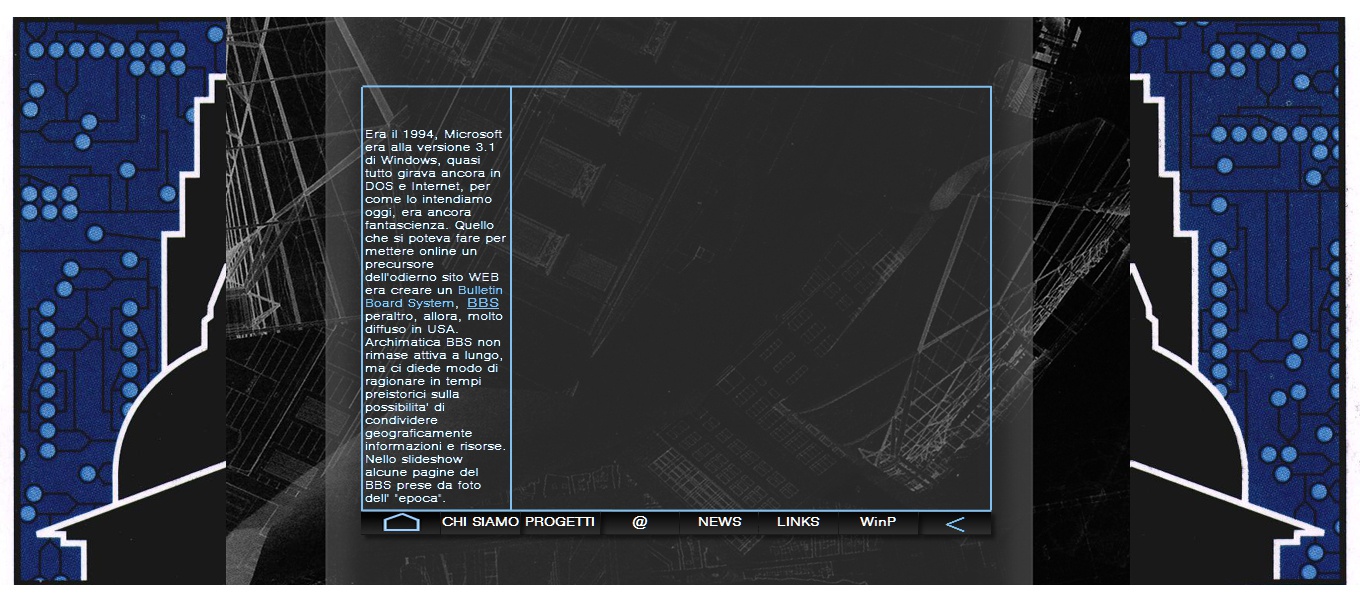This screenshot has height=600, width=1360.
Task: Open the email contact @ menu item
Action: pyautogui.click(x=640, y=522)
